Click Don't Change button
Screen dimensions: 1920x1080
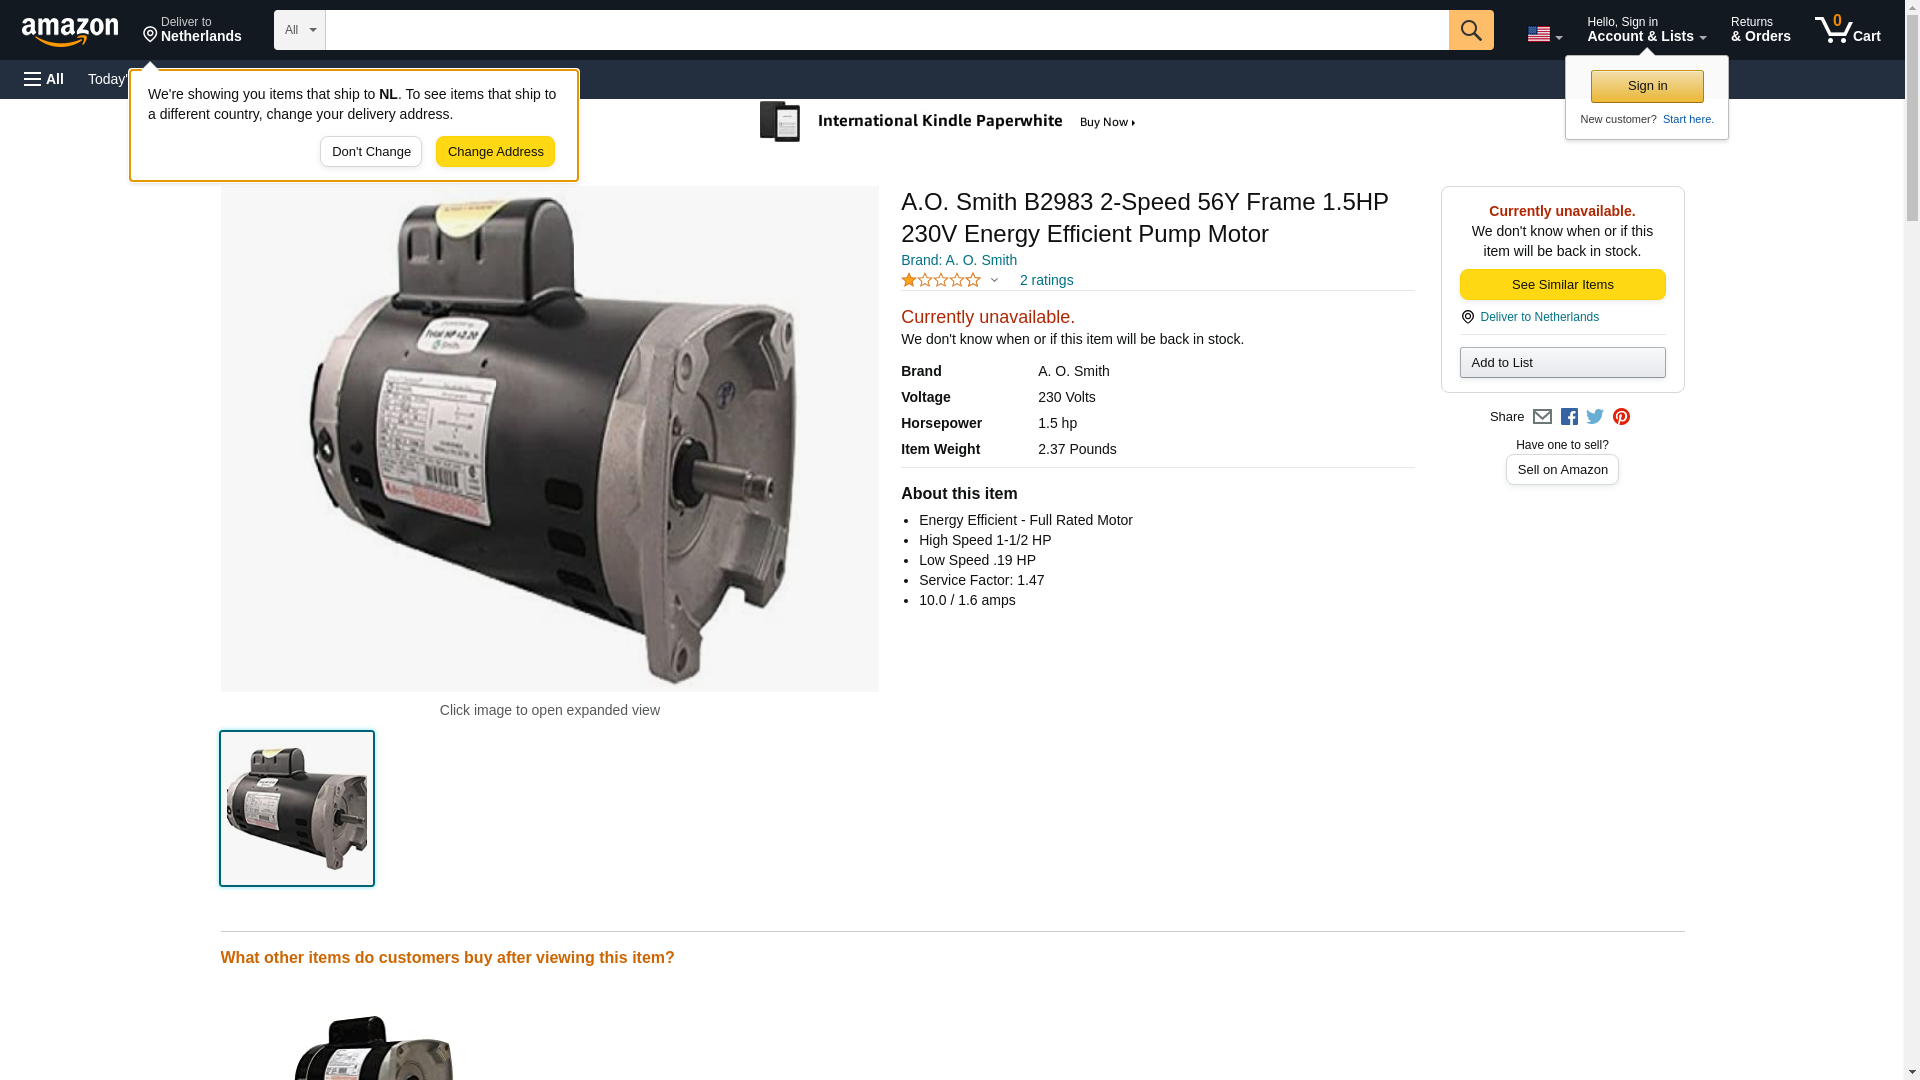371,152
